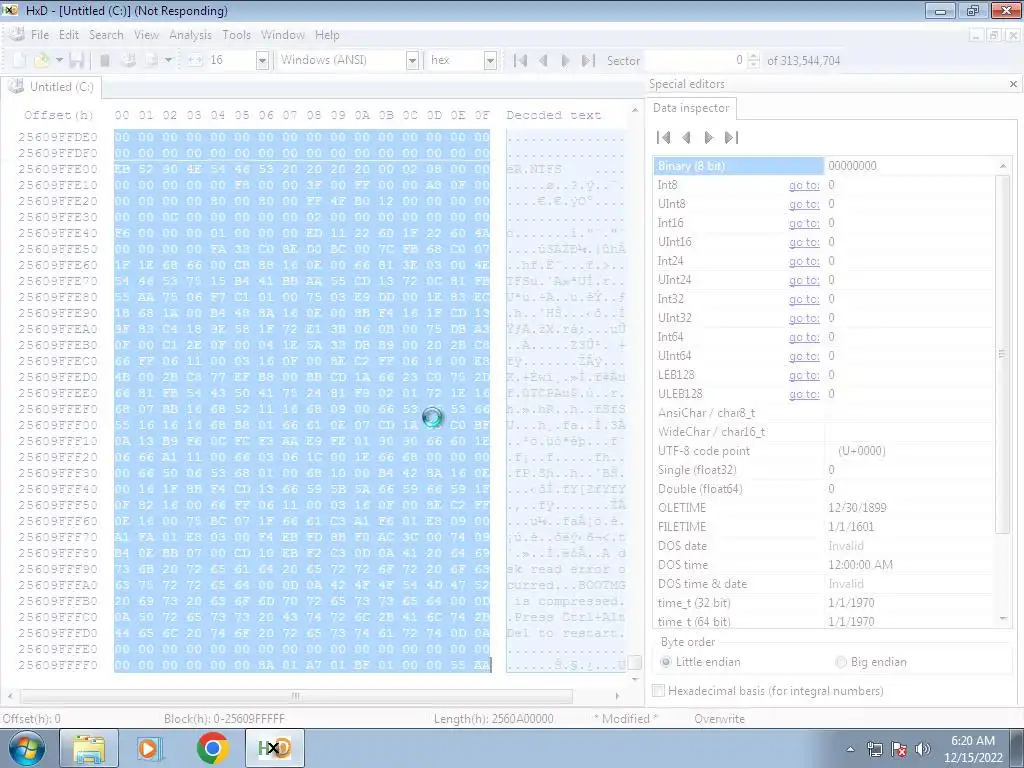Click go to link for Int32
Viewport: 1024px width, 768px height.
[804, 298]
